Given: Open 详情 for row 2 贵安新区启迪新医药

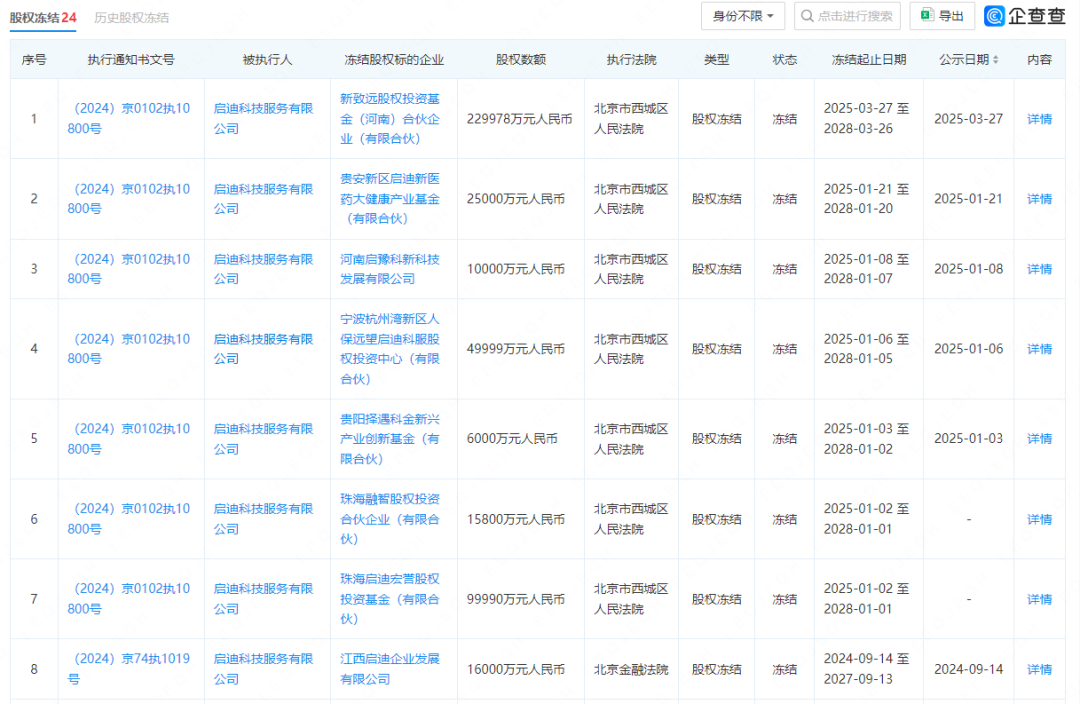Looking at the screenshot, I should pyautogui.click(x=1039, y=199).
